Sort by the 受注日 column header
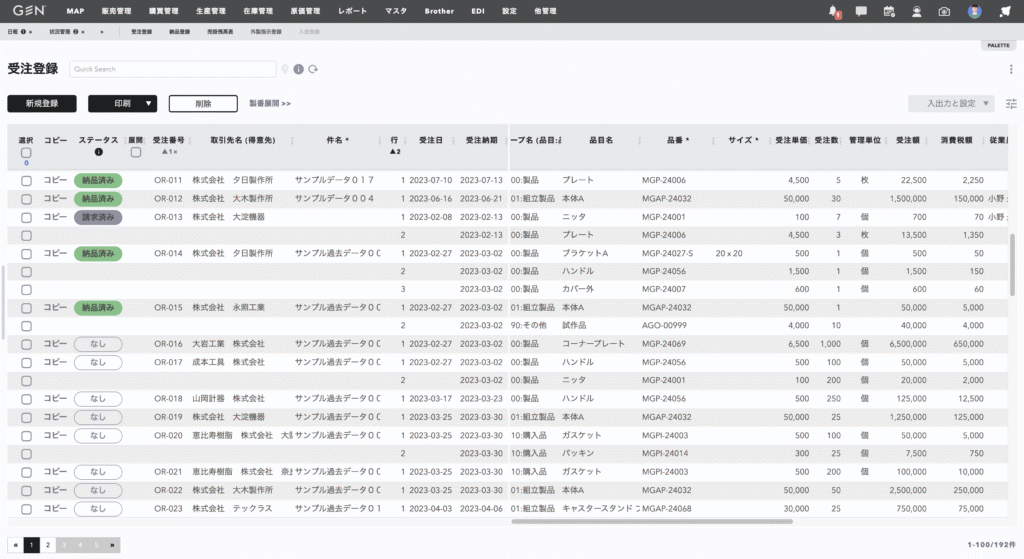Viewport: 1024px width, 559px height. (430, 140)
